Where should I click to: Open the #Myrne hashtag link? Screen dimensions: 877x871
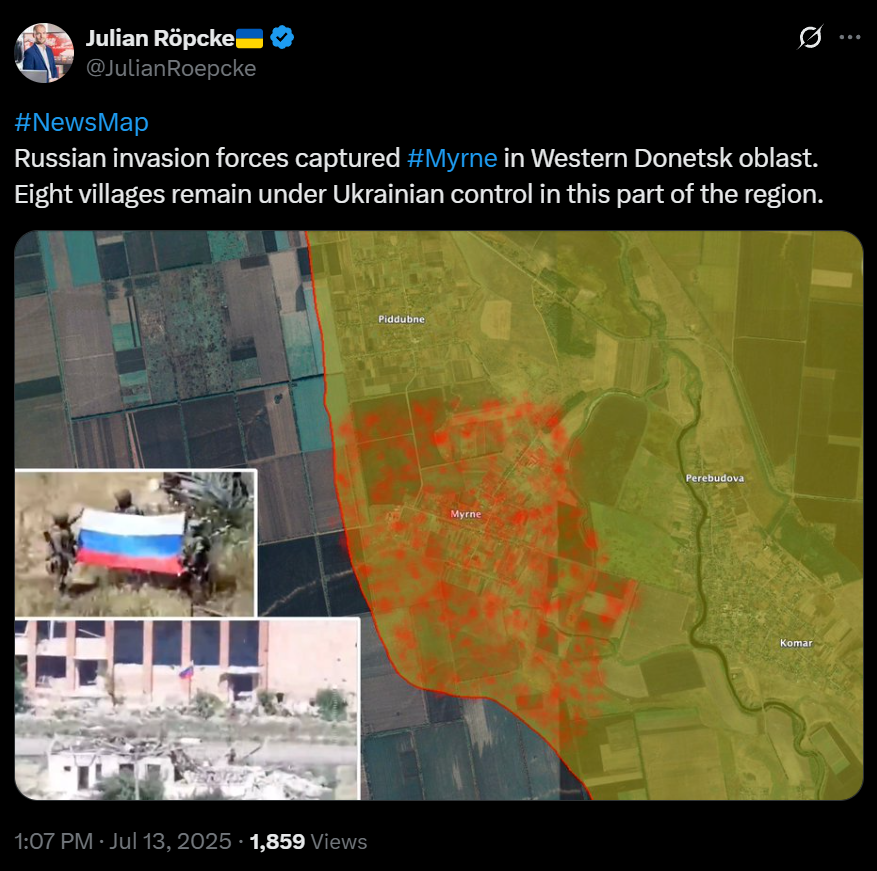[452, 158]
